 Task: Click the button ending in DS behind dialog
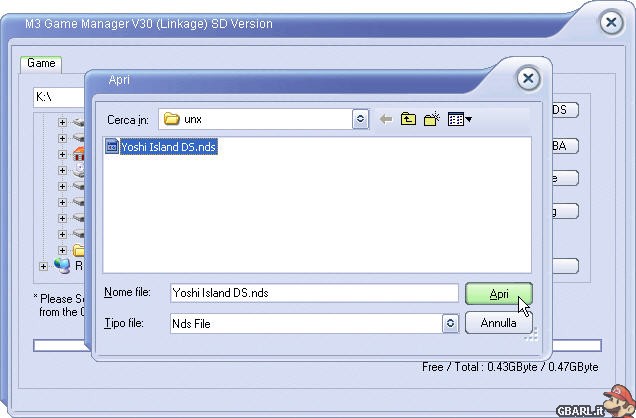click(565, 110)
